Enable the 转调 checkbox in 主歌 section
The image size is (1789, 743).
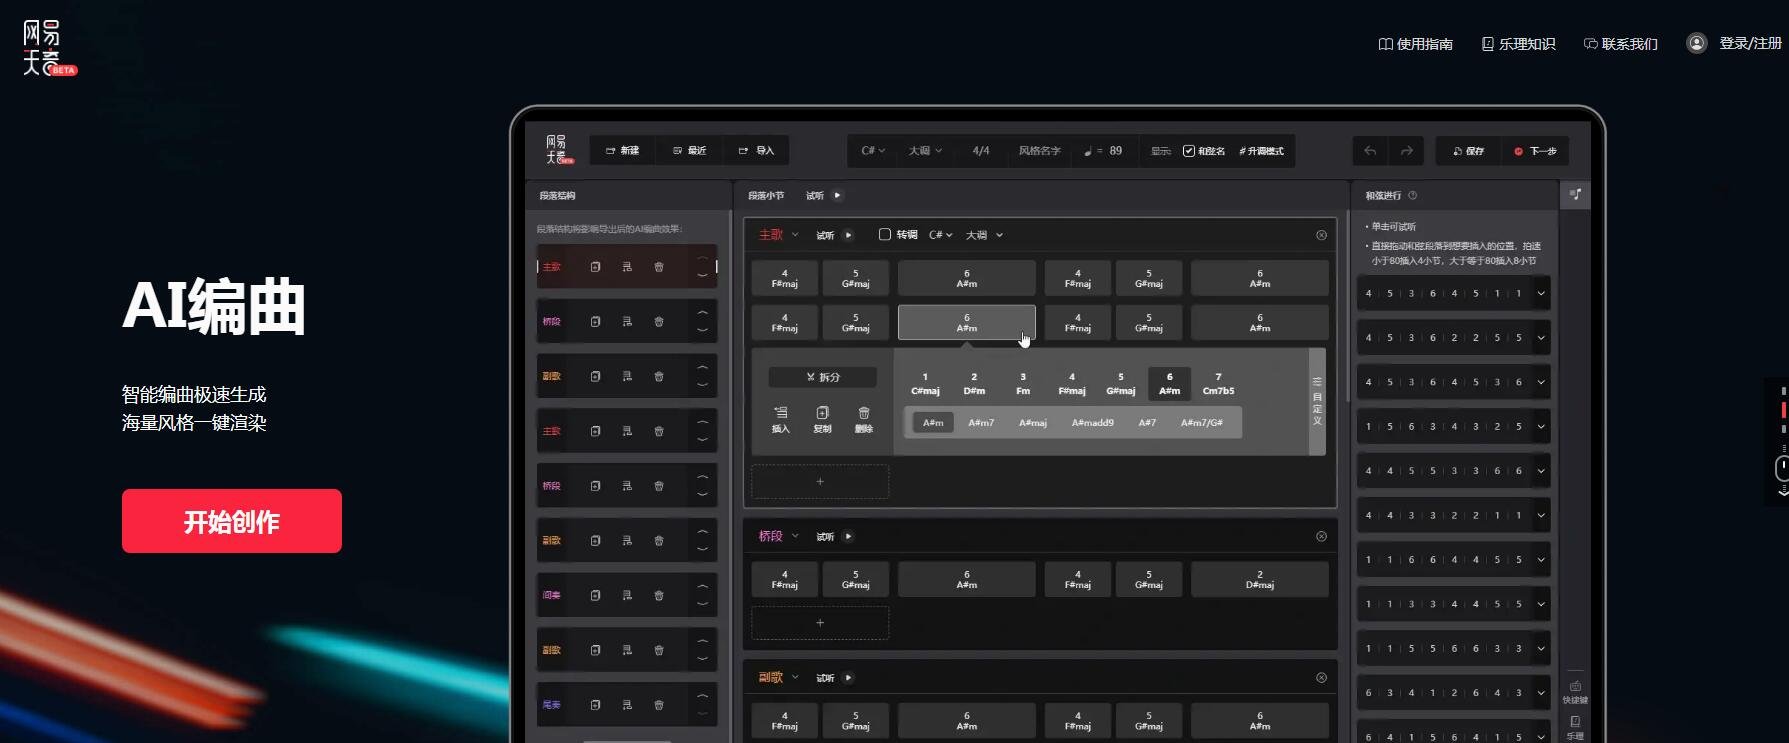(x=885, y=235)
